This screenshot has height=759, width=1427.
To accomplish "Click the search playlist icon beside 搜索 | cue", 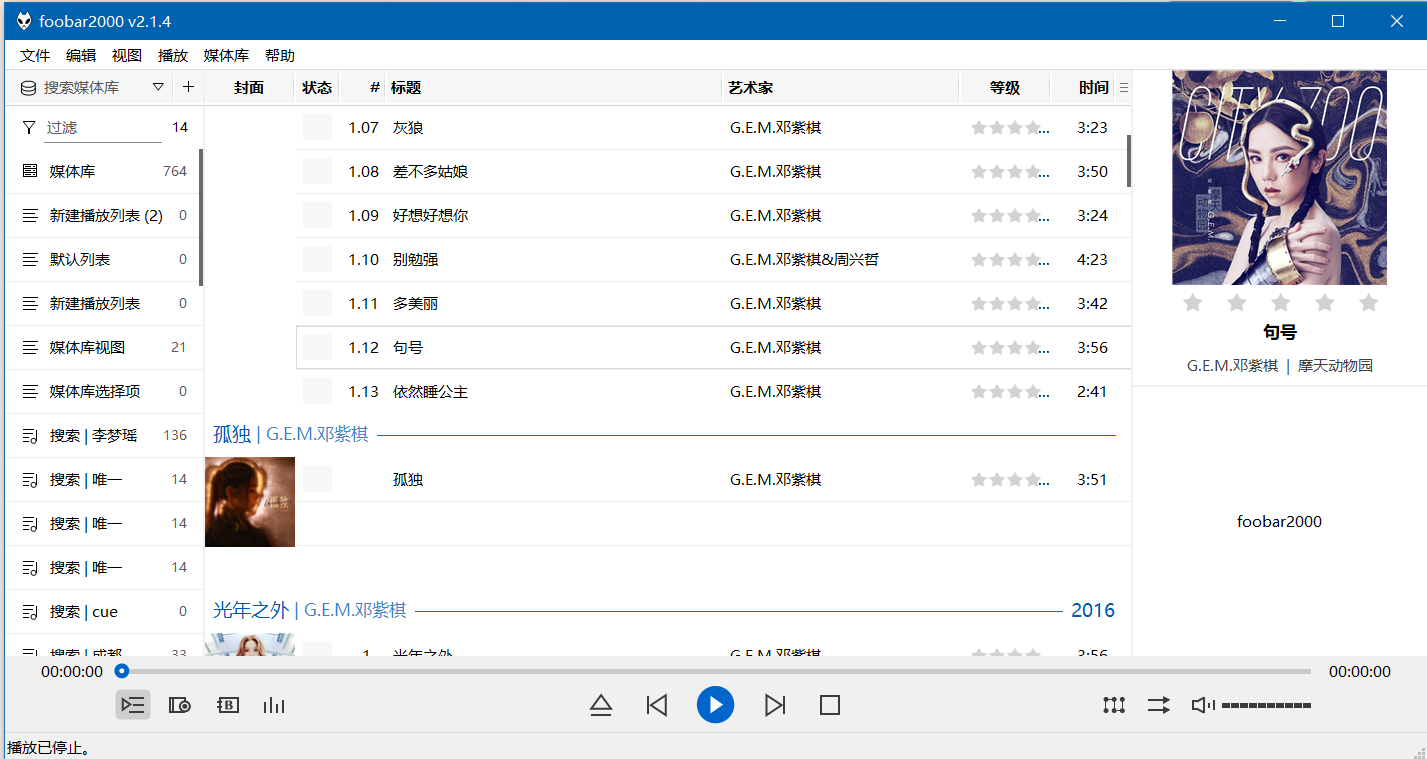I will 30,611.
